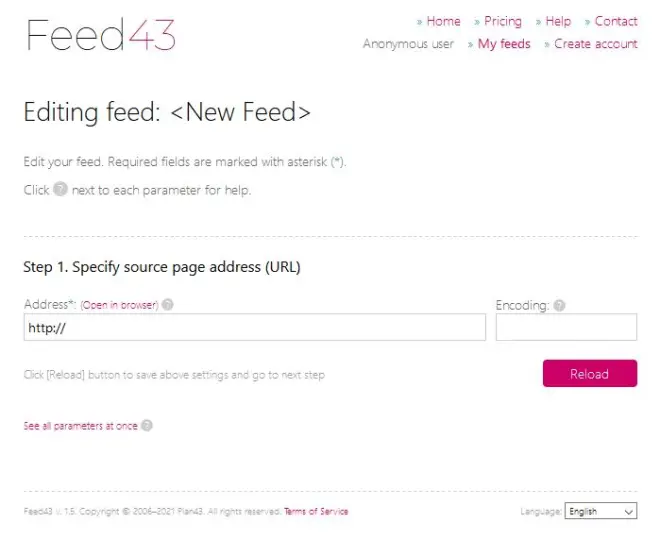Click the Feed43 logo
Image resolution: width=660 pixels, height=556 pixels.
coord(101,35)
